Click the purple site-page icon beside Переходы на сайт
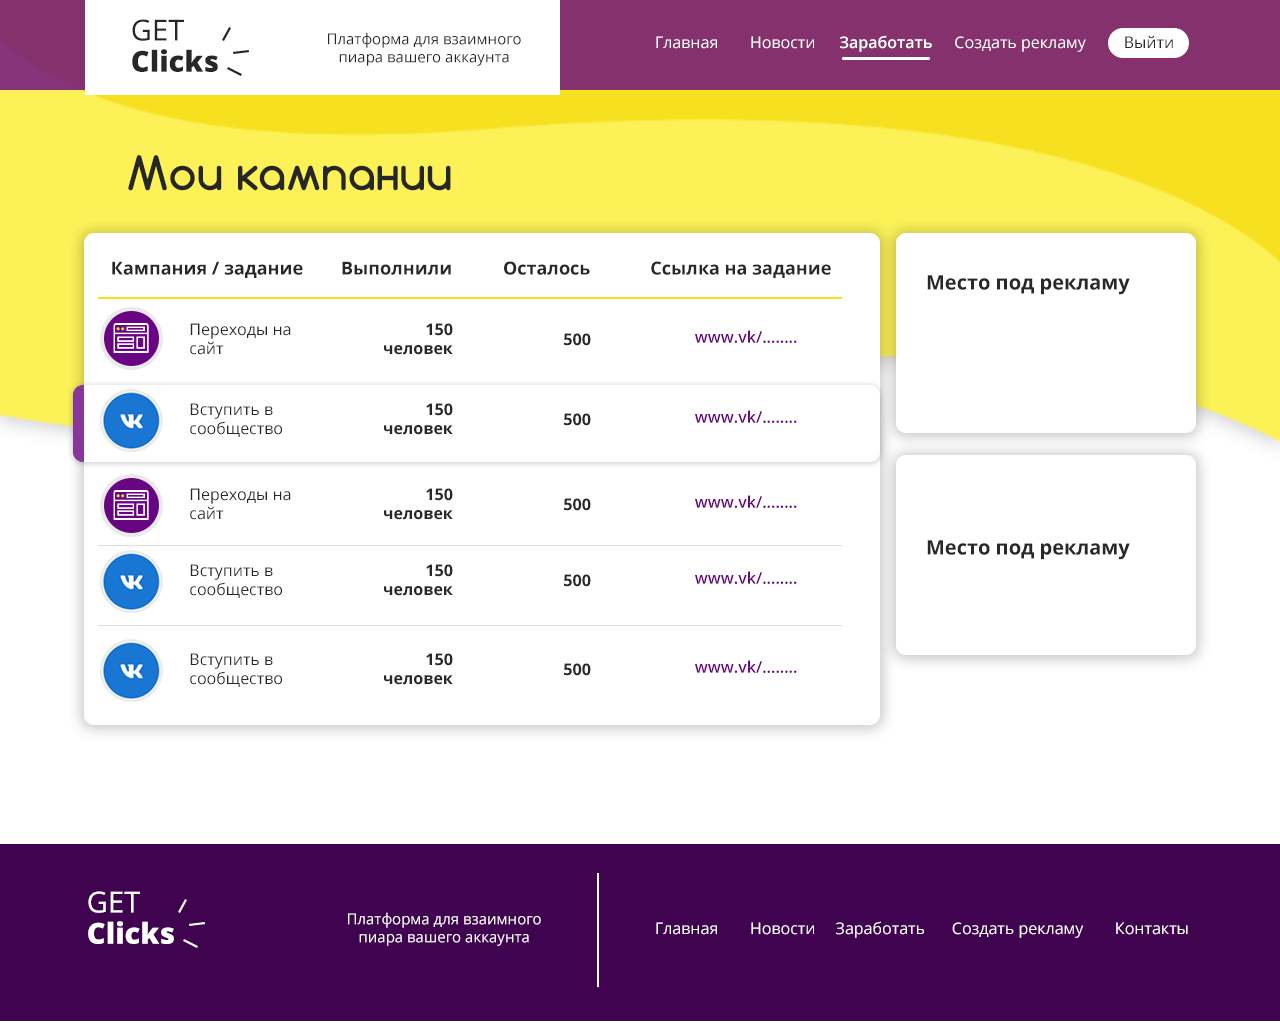The width and height of the screenshot is (1280, 1024). point(131,338)
